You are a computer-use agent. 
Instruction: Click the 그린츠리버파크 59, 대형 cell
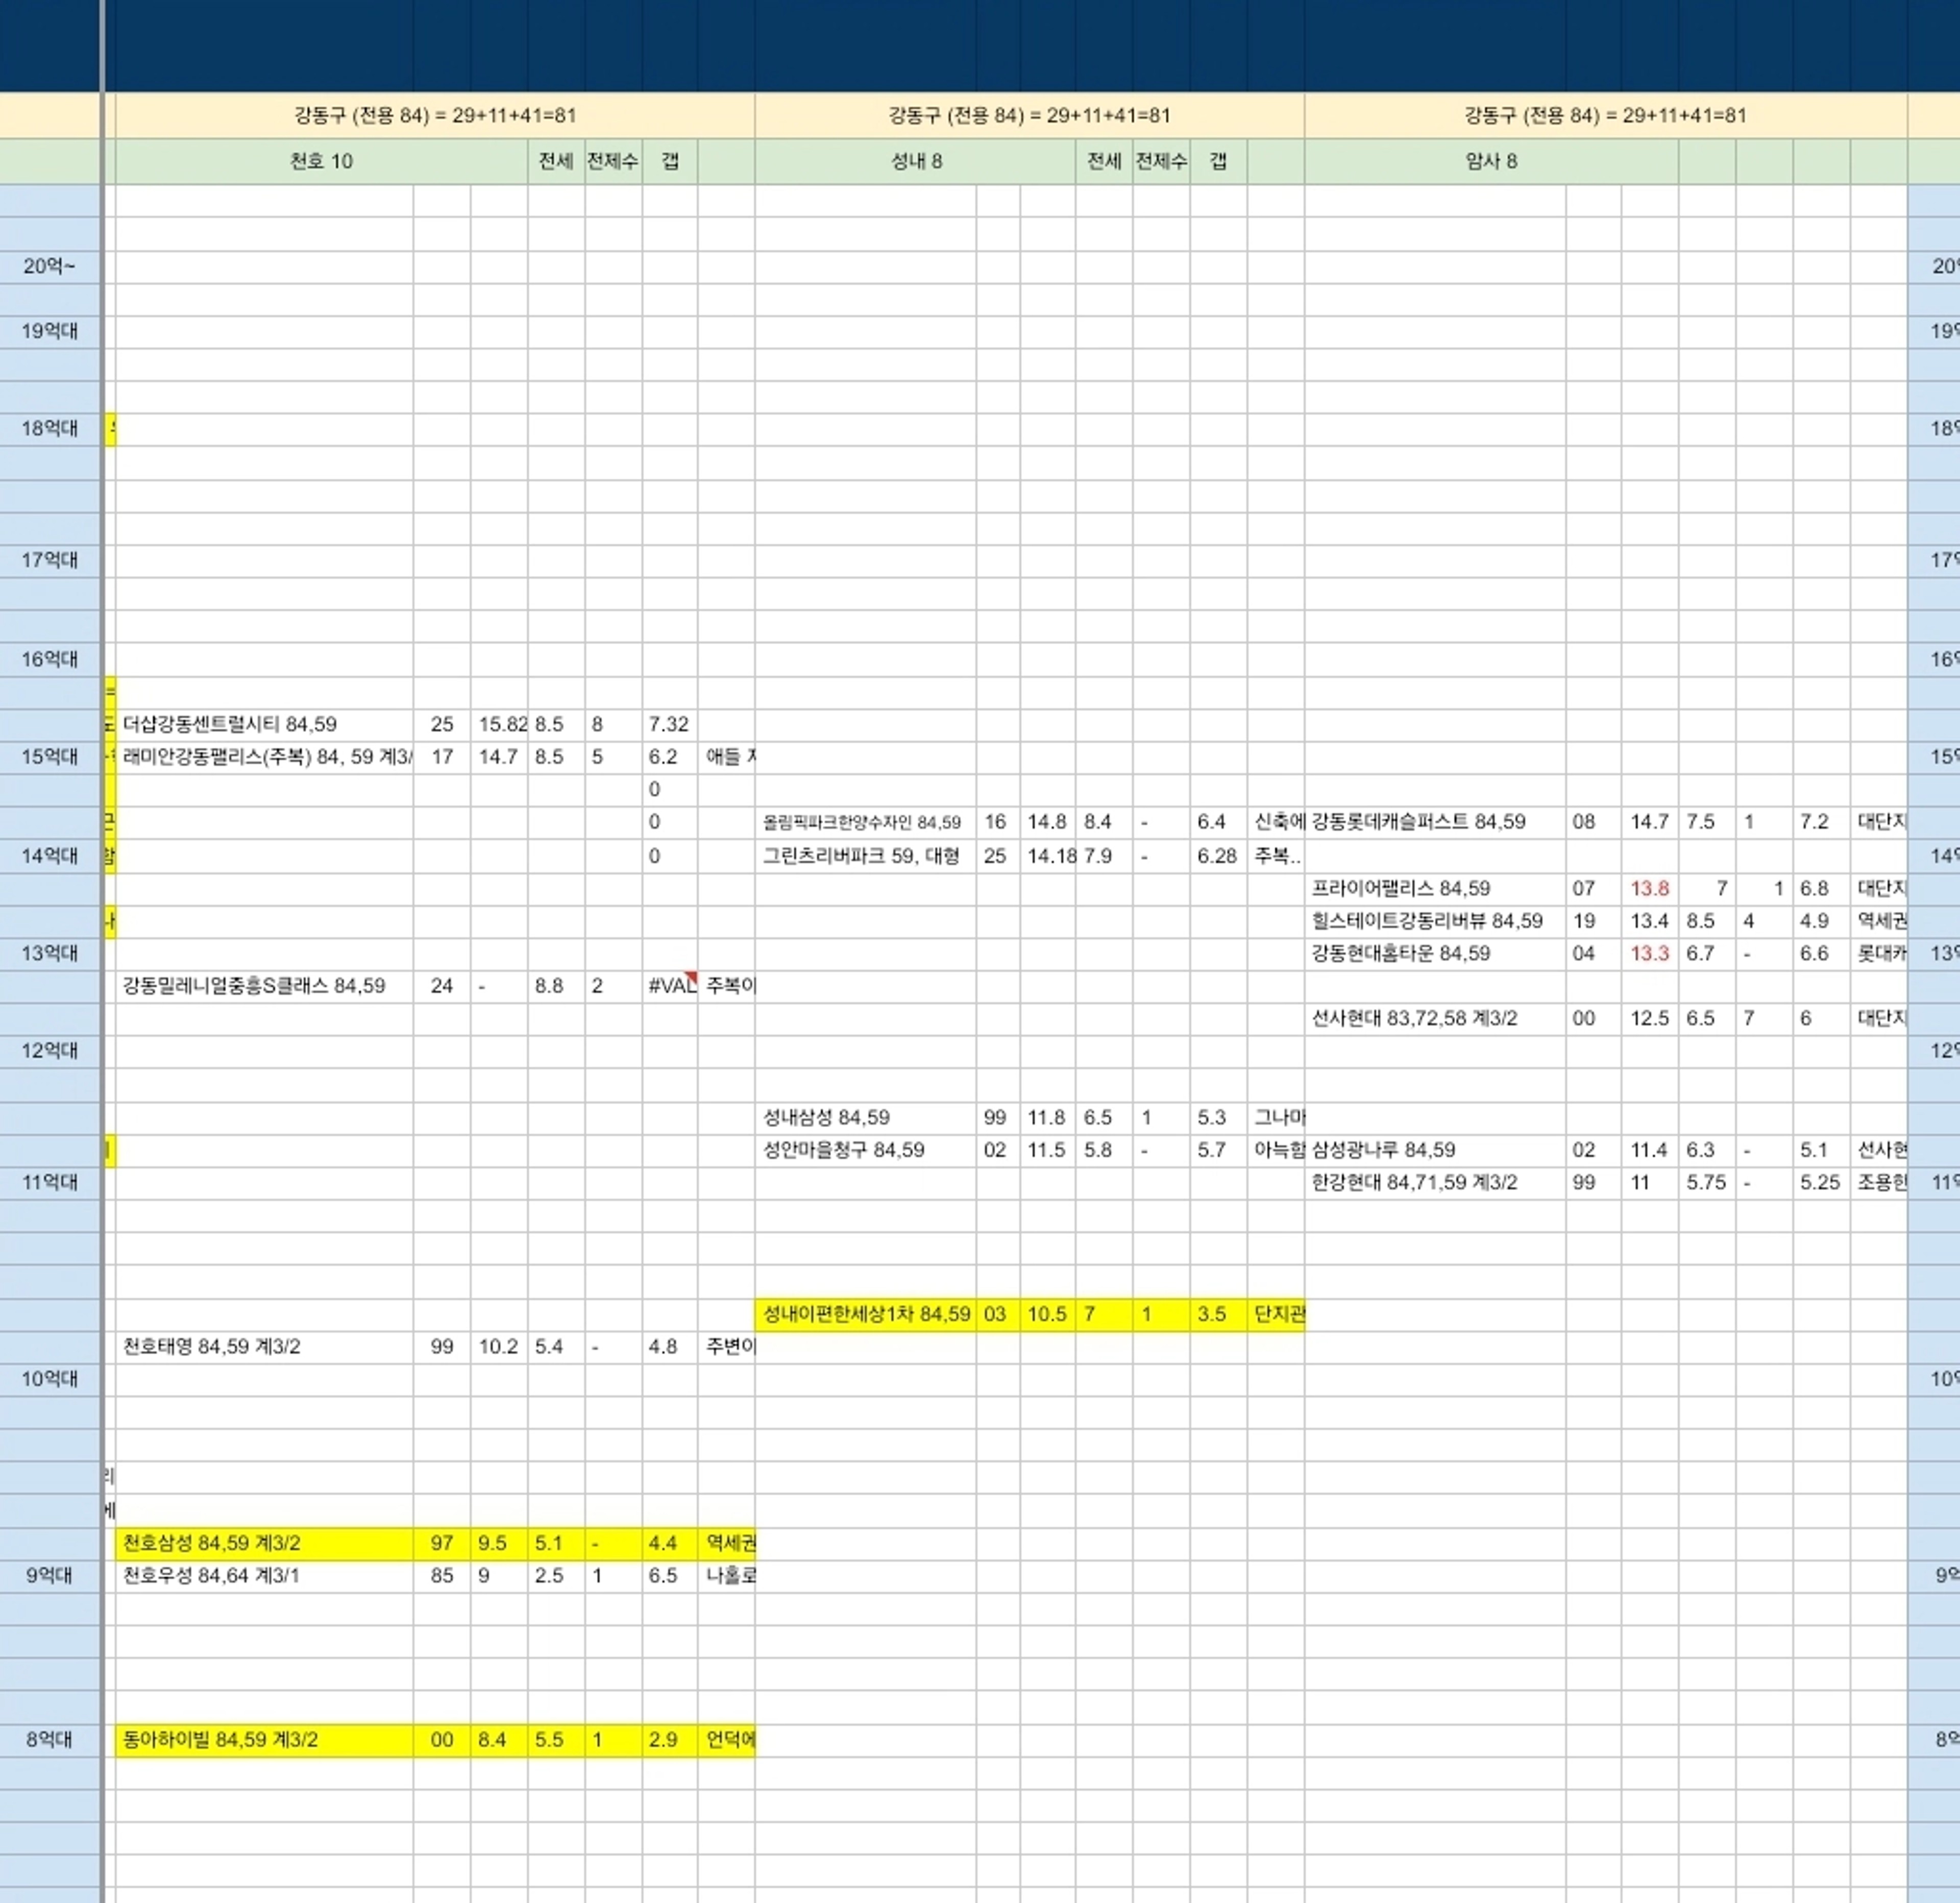coord(865,856)
